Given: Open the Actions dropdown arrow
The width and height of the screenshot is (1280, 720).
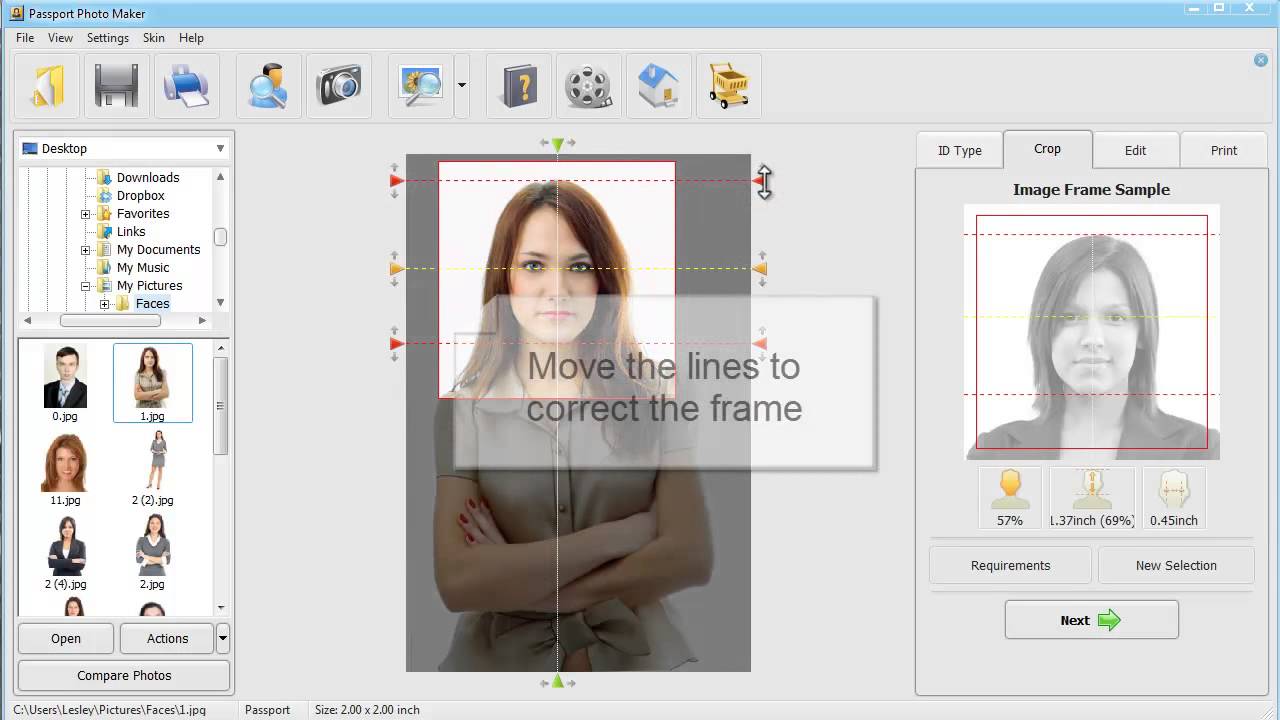Looking at the screenshot, I should tap(223, 638).
